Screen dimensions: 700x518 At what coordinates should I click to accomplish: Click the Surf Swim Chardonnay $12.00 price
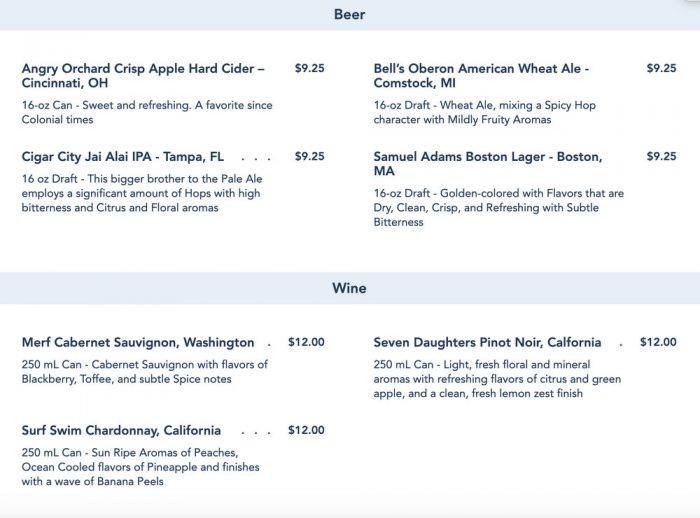click(306, 431)
